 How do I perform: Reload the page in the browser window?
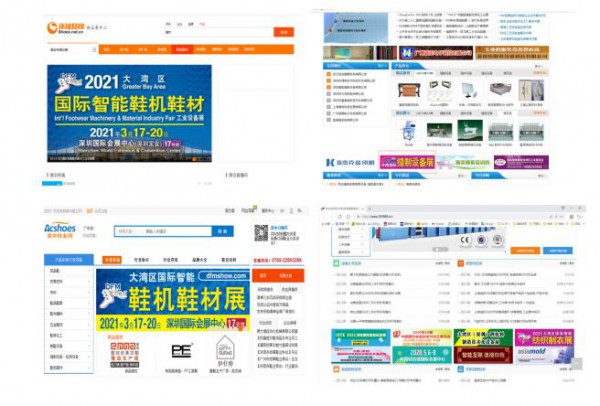tap(339, 217)
